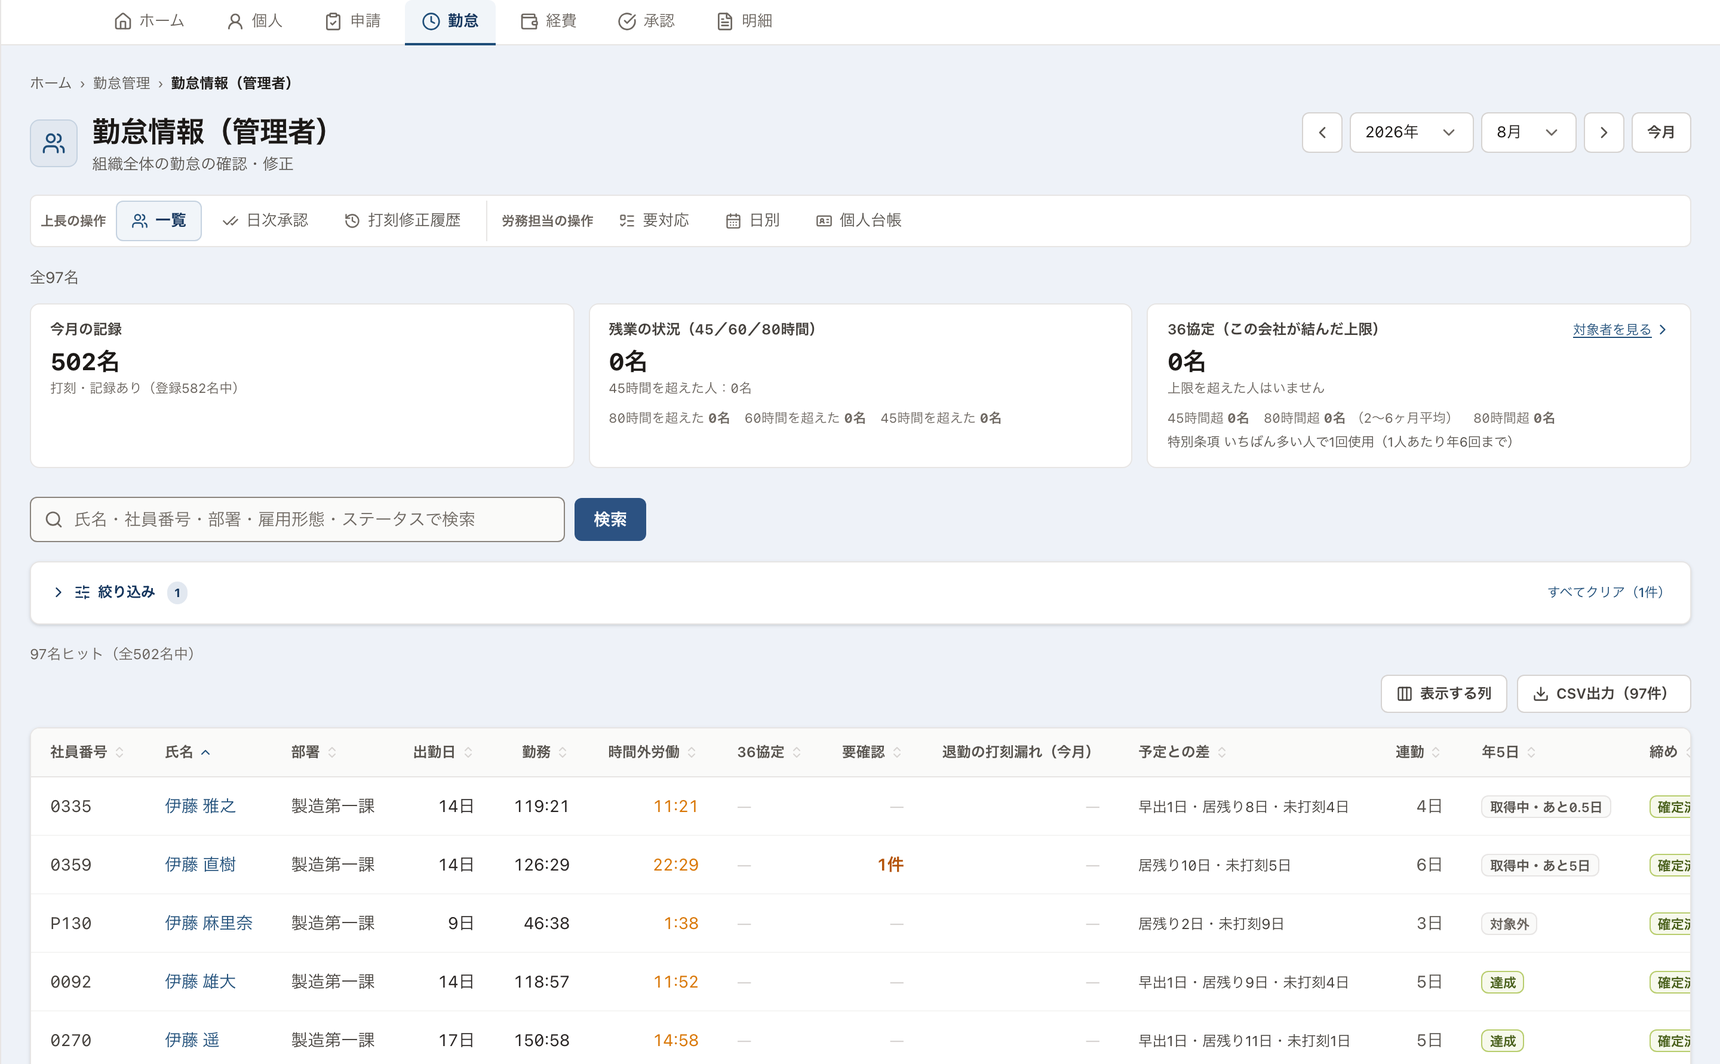1720x1064 pixels.
Task: Switch to the 個人 navigation tab
Action: point(255,21)
